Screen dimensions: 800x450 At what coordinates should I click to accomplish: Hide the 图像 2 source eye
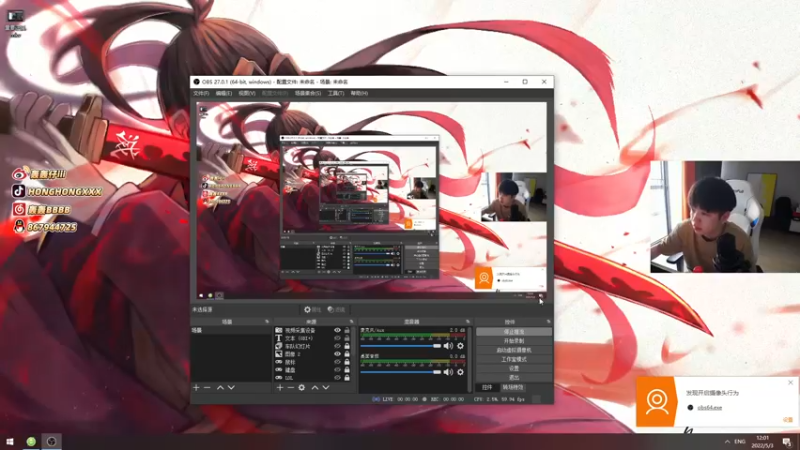pyautogui.click(x=337, y=354)
